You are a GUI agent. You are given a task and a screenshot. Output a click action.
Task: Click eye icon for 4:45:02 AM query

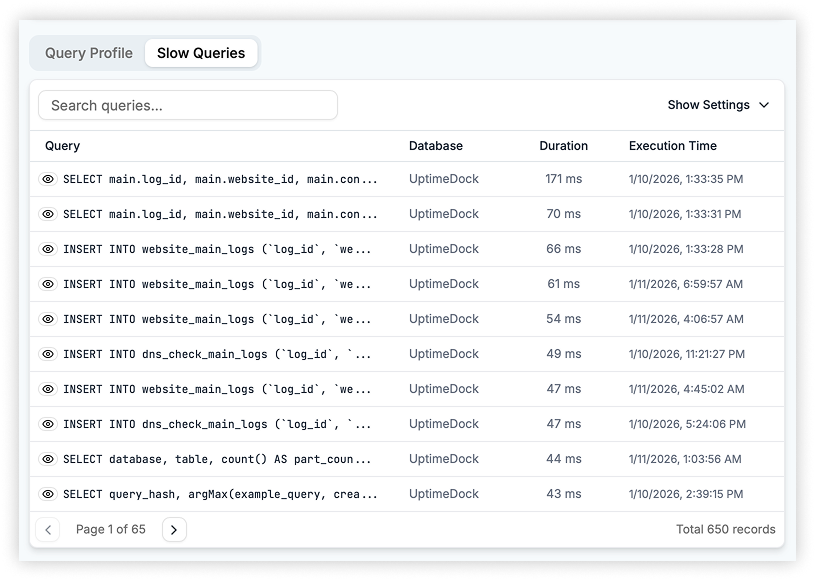(47, 389)
